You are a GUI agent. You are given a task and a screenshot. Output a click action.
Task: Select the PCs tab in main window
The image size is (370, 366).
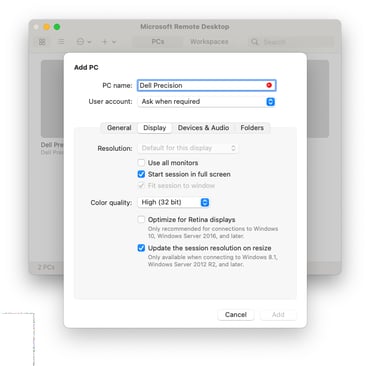158,42
